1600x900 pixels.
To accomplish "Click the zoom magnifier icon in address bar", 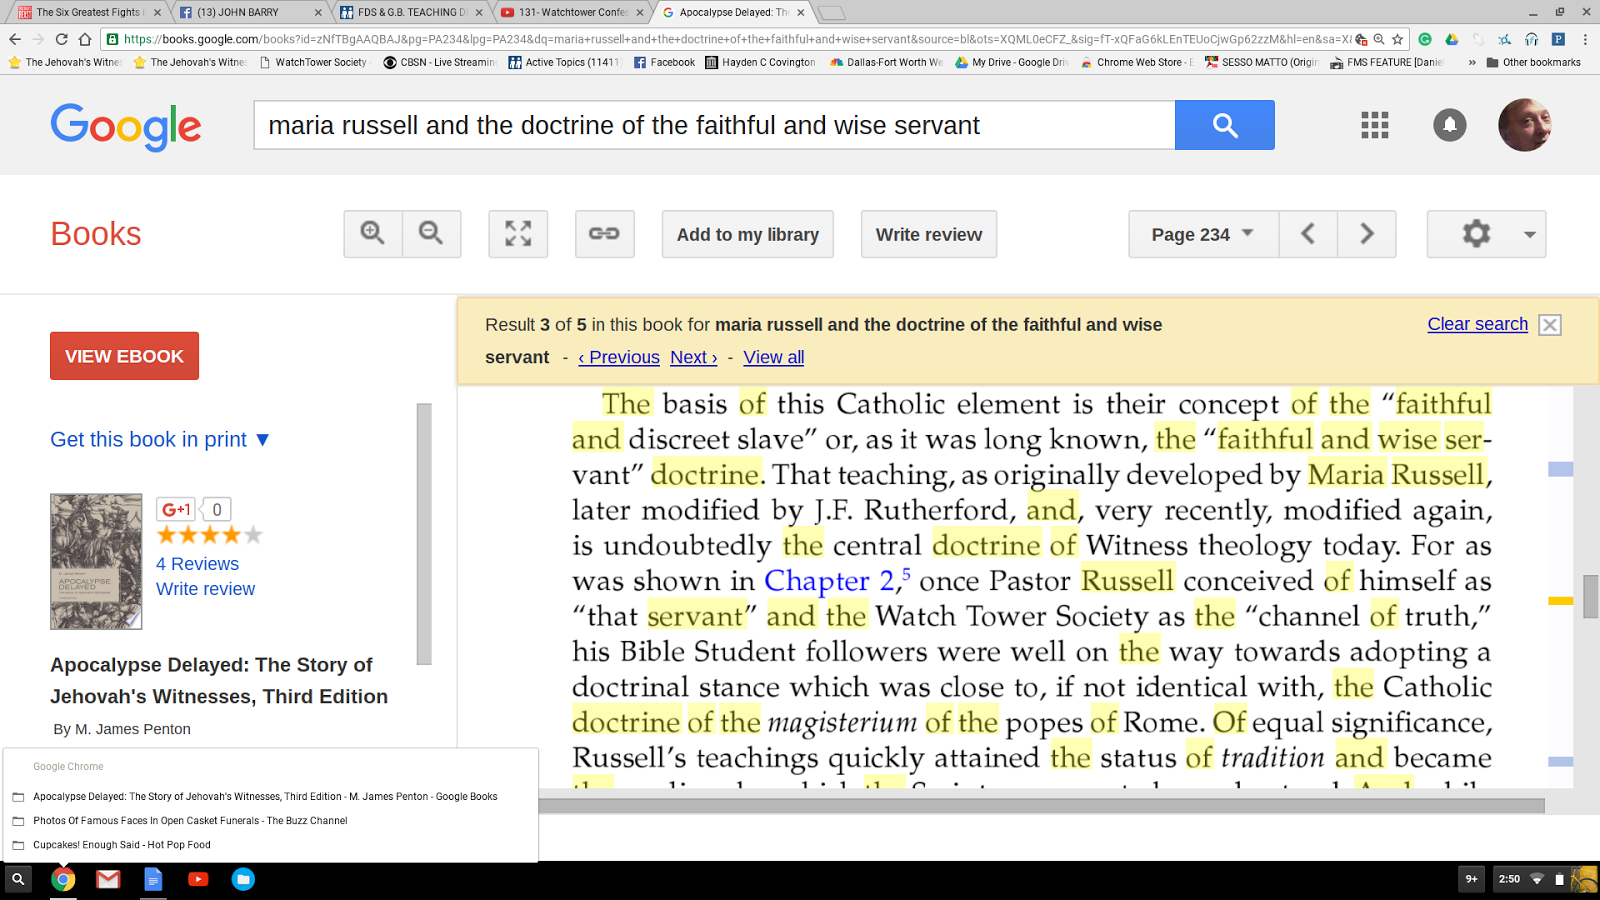I will [x=1379, y=39].
